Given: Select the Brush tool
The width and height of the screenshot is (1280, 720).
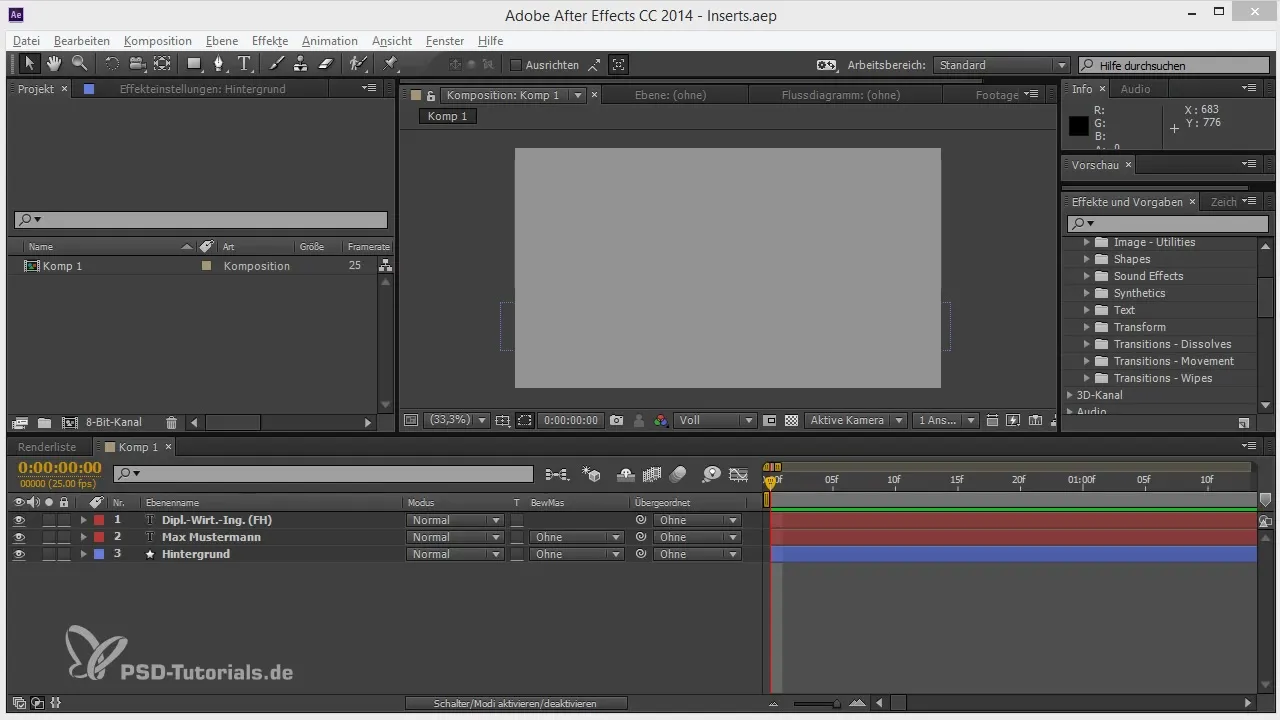Looking at the screenshot, I should tap(277, 64).
